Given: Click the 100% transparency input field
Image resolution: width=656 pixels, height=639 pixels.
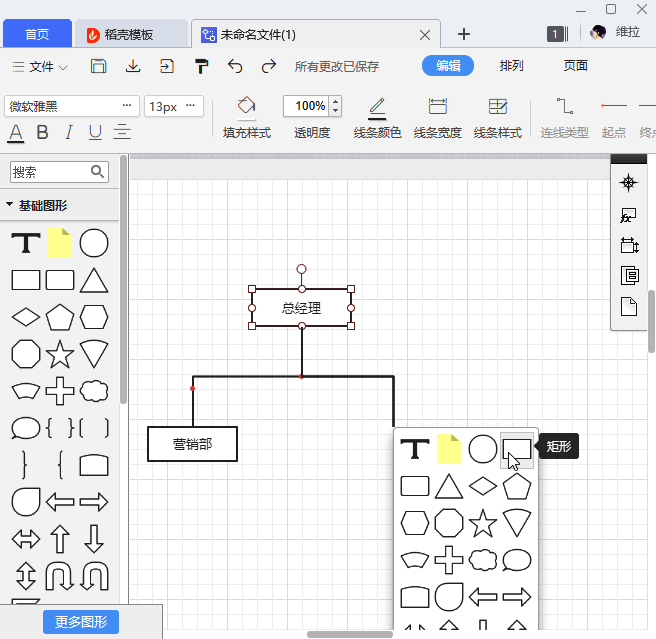Looking at the screenshot, I should pos(307,106).
